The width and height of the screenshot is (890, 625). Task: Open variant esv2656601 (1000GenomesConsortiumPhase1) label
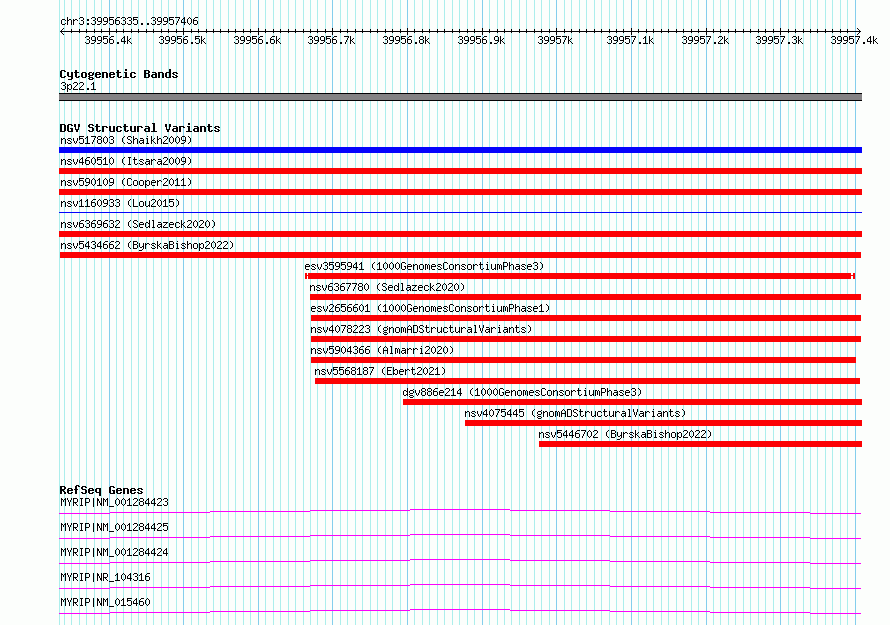tap(430, 308)
